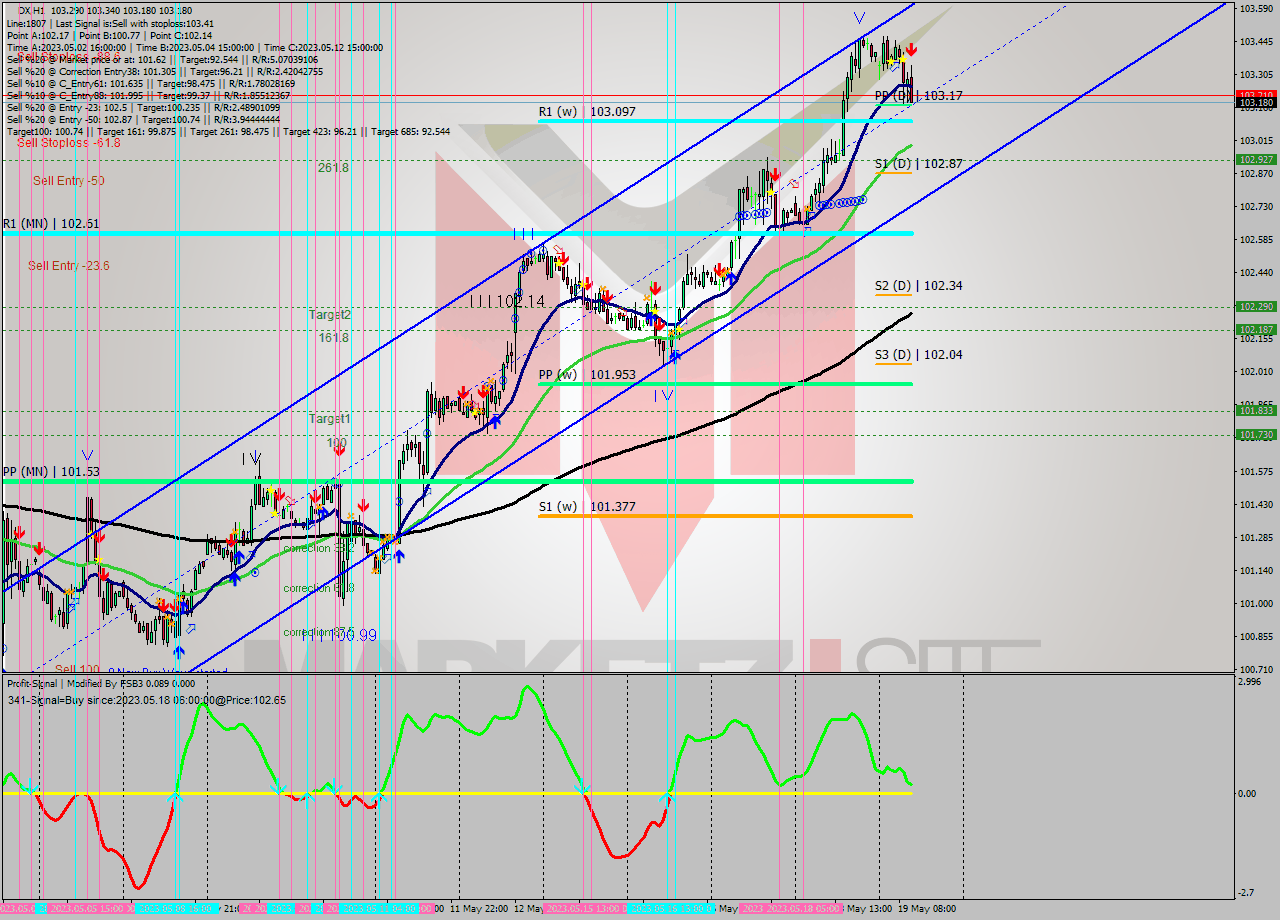The image size is (1280, 920).
Task: Select the 'Target2' label
Action: pyautogui.click(x=329, y=315)
